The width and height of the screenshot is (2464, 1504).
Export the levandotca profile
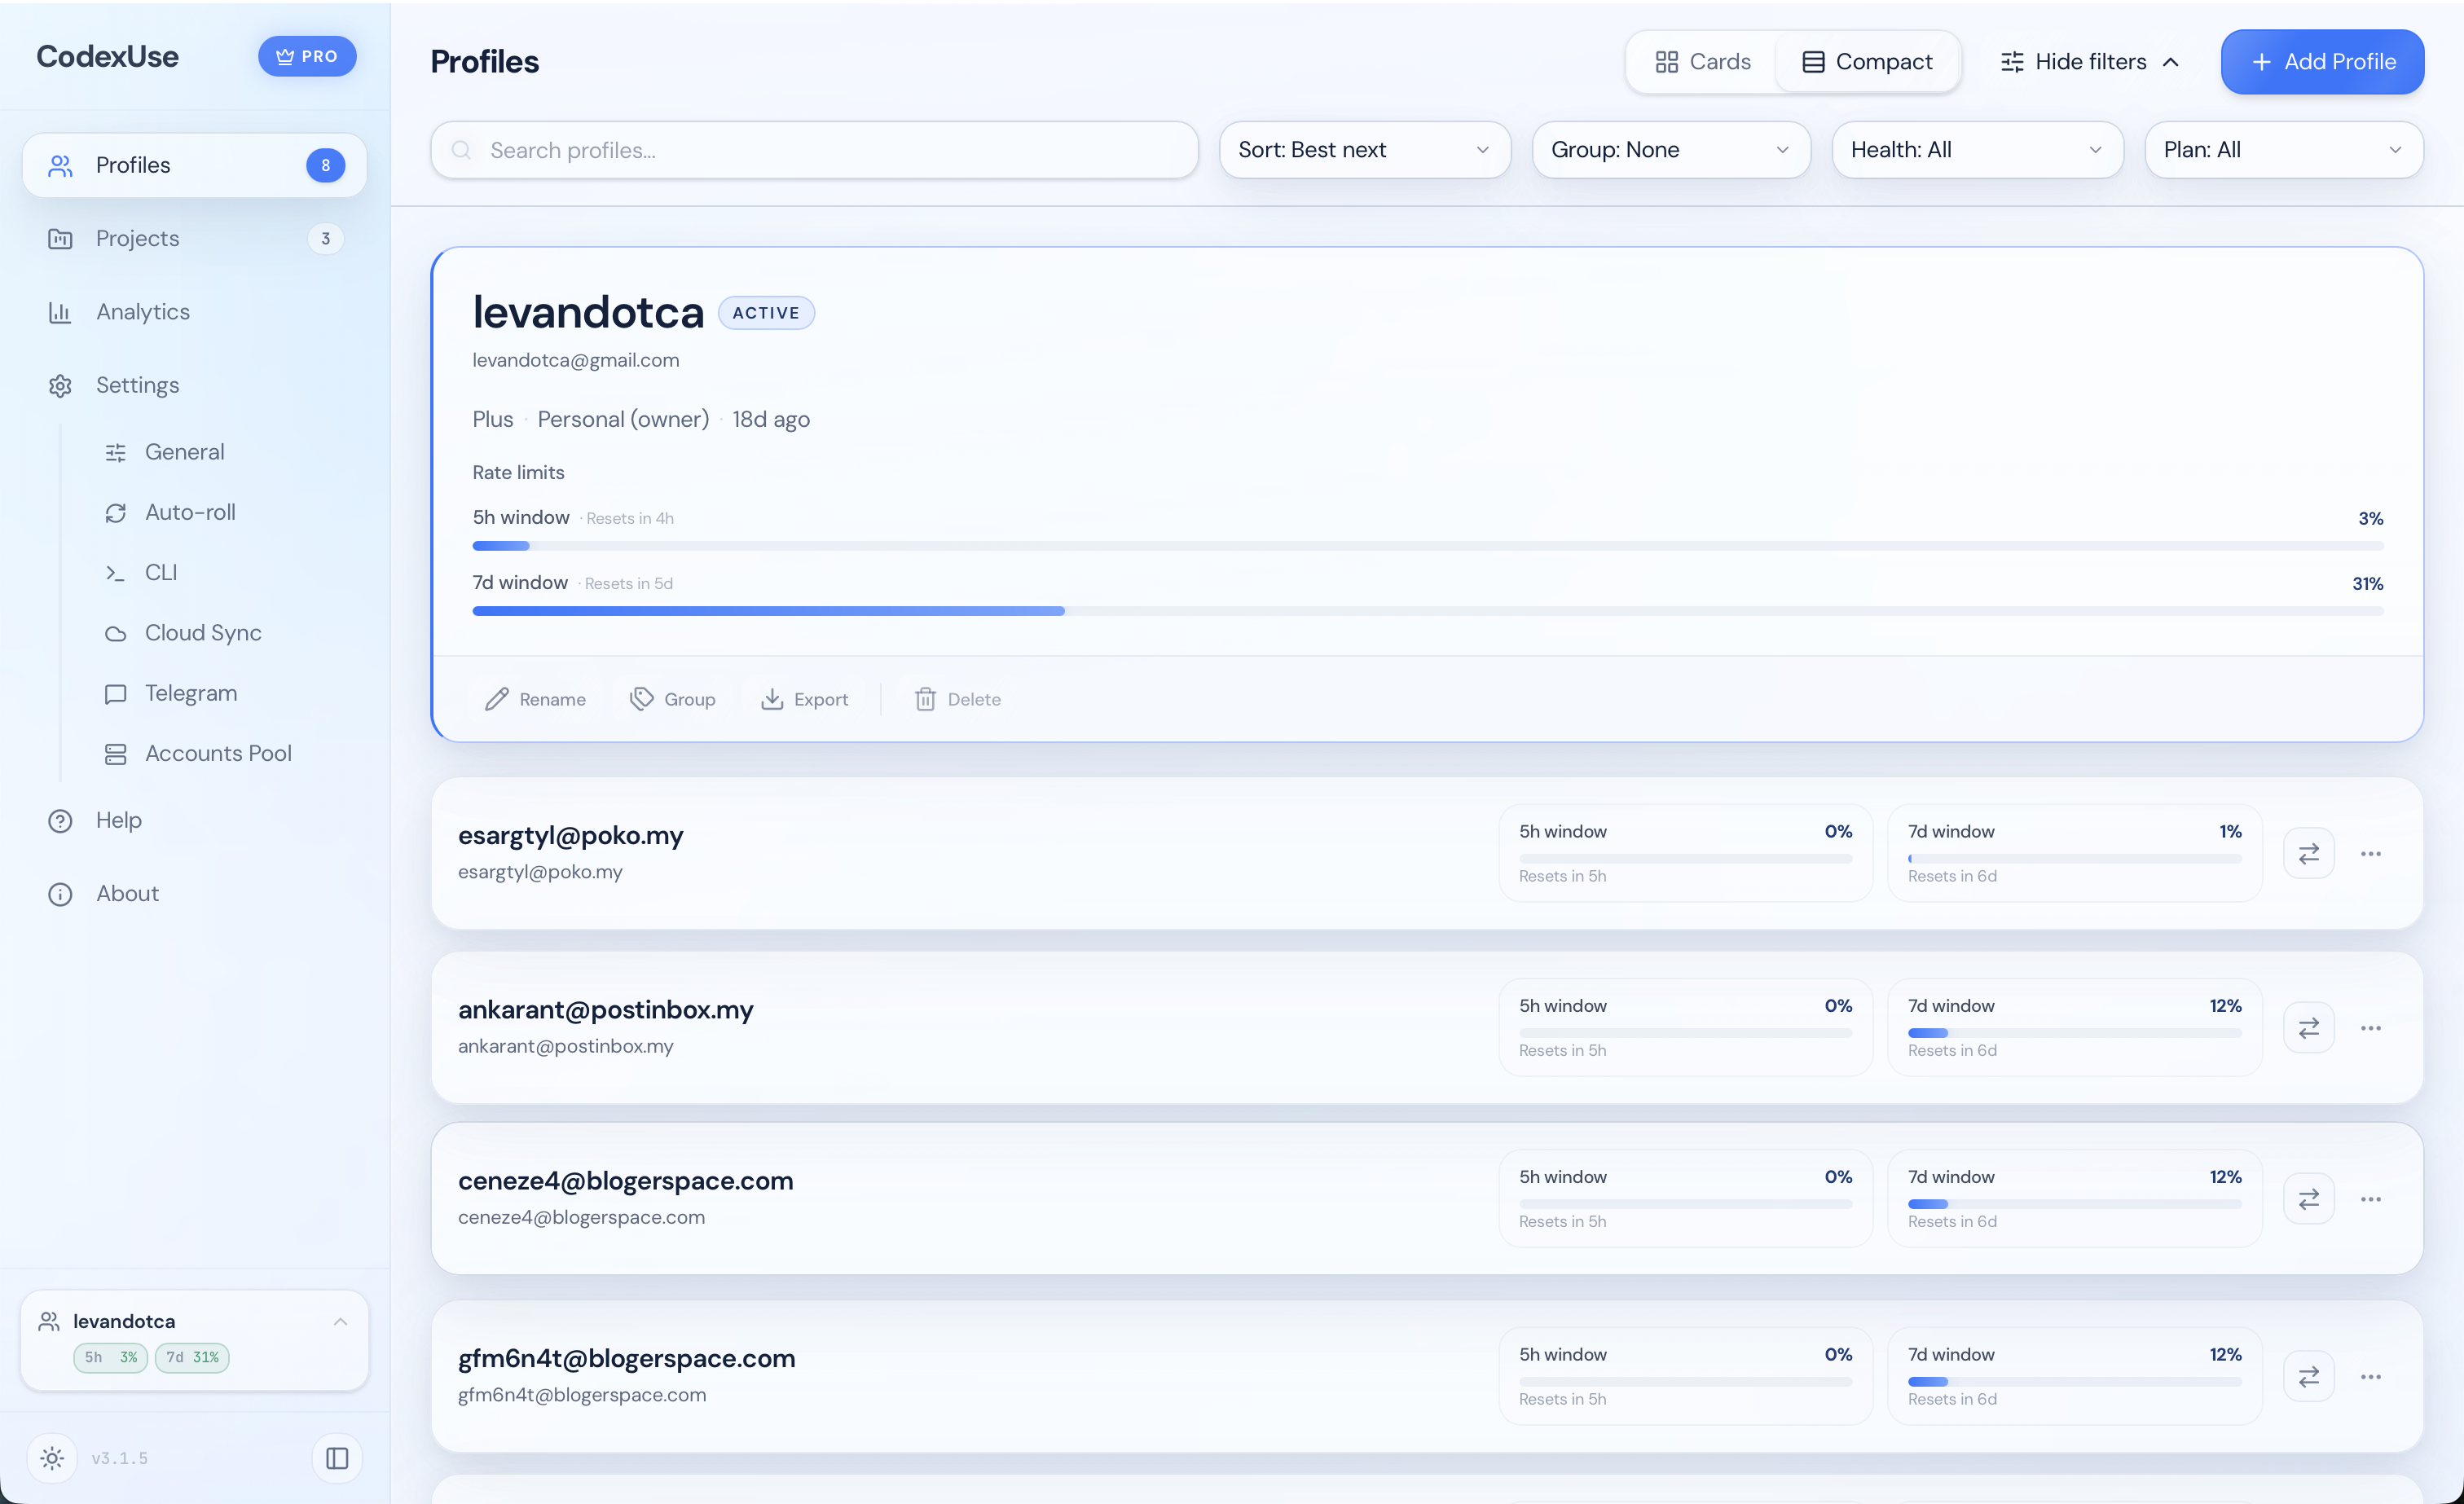point(804,699)
